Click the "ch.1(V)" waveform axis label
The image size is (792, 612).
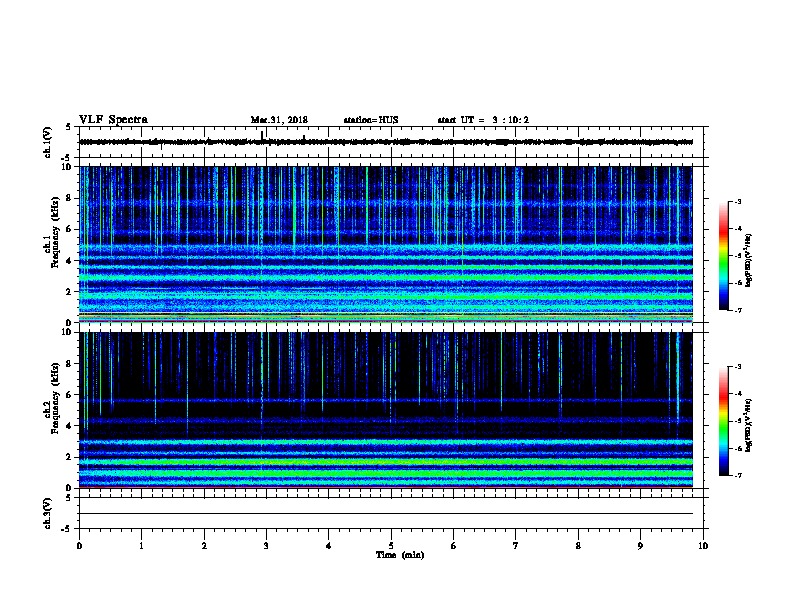(x=47, y=142)
